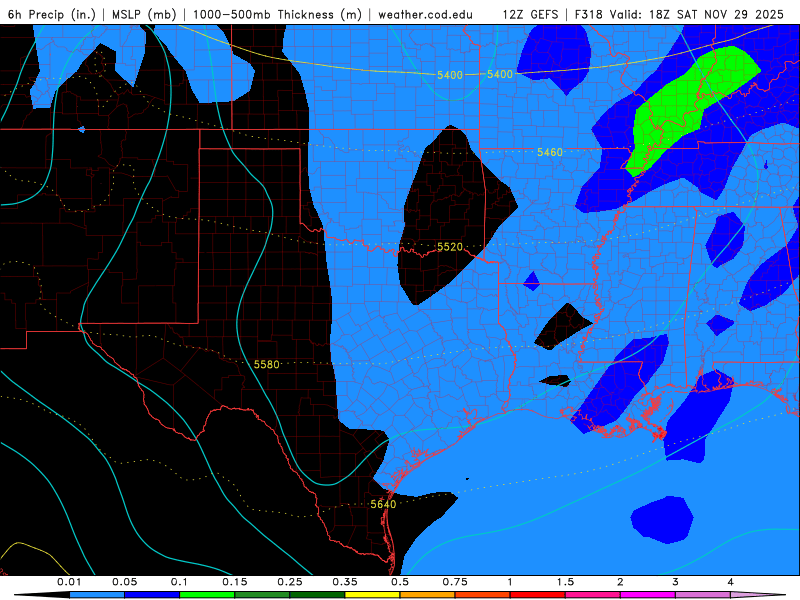
Task: Click the red 1–1.5 legend swatch
Action: click(x=538, y=595)
